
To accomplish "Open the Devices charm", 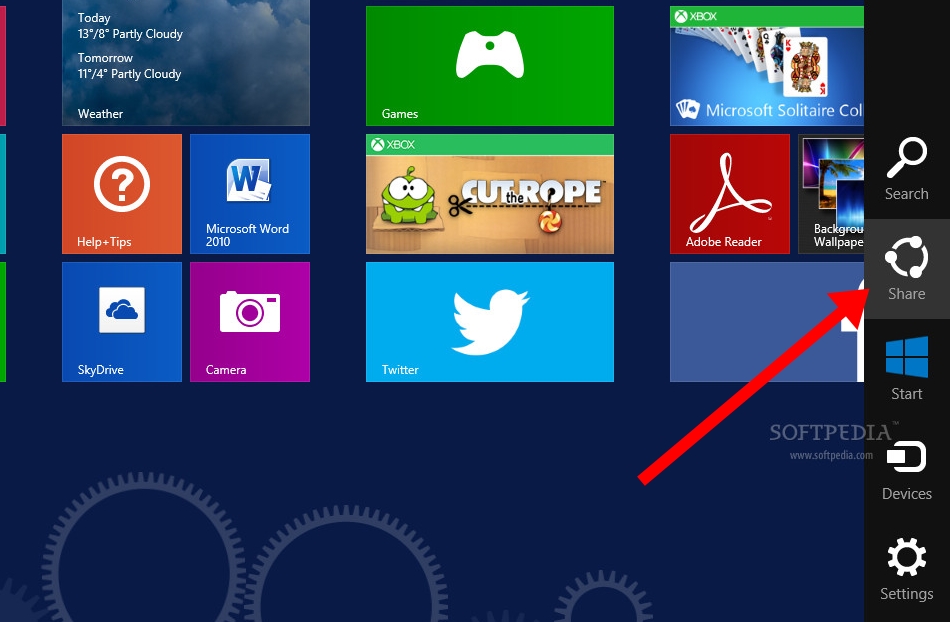I will [906, 469].
